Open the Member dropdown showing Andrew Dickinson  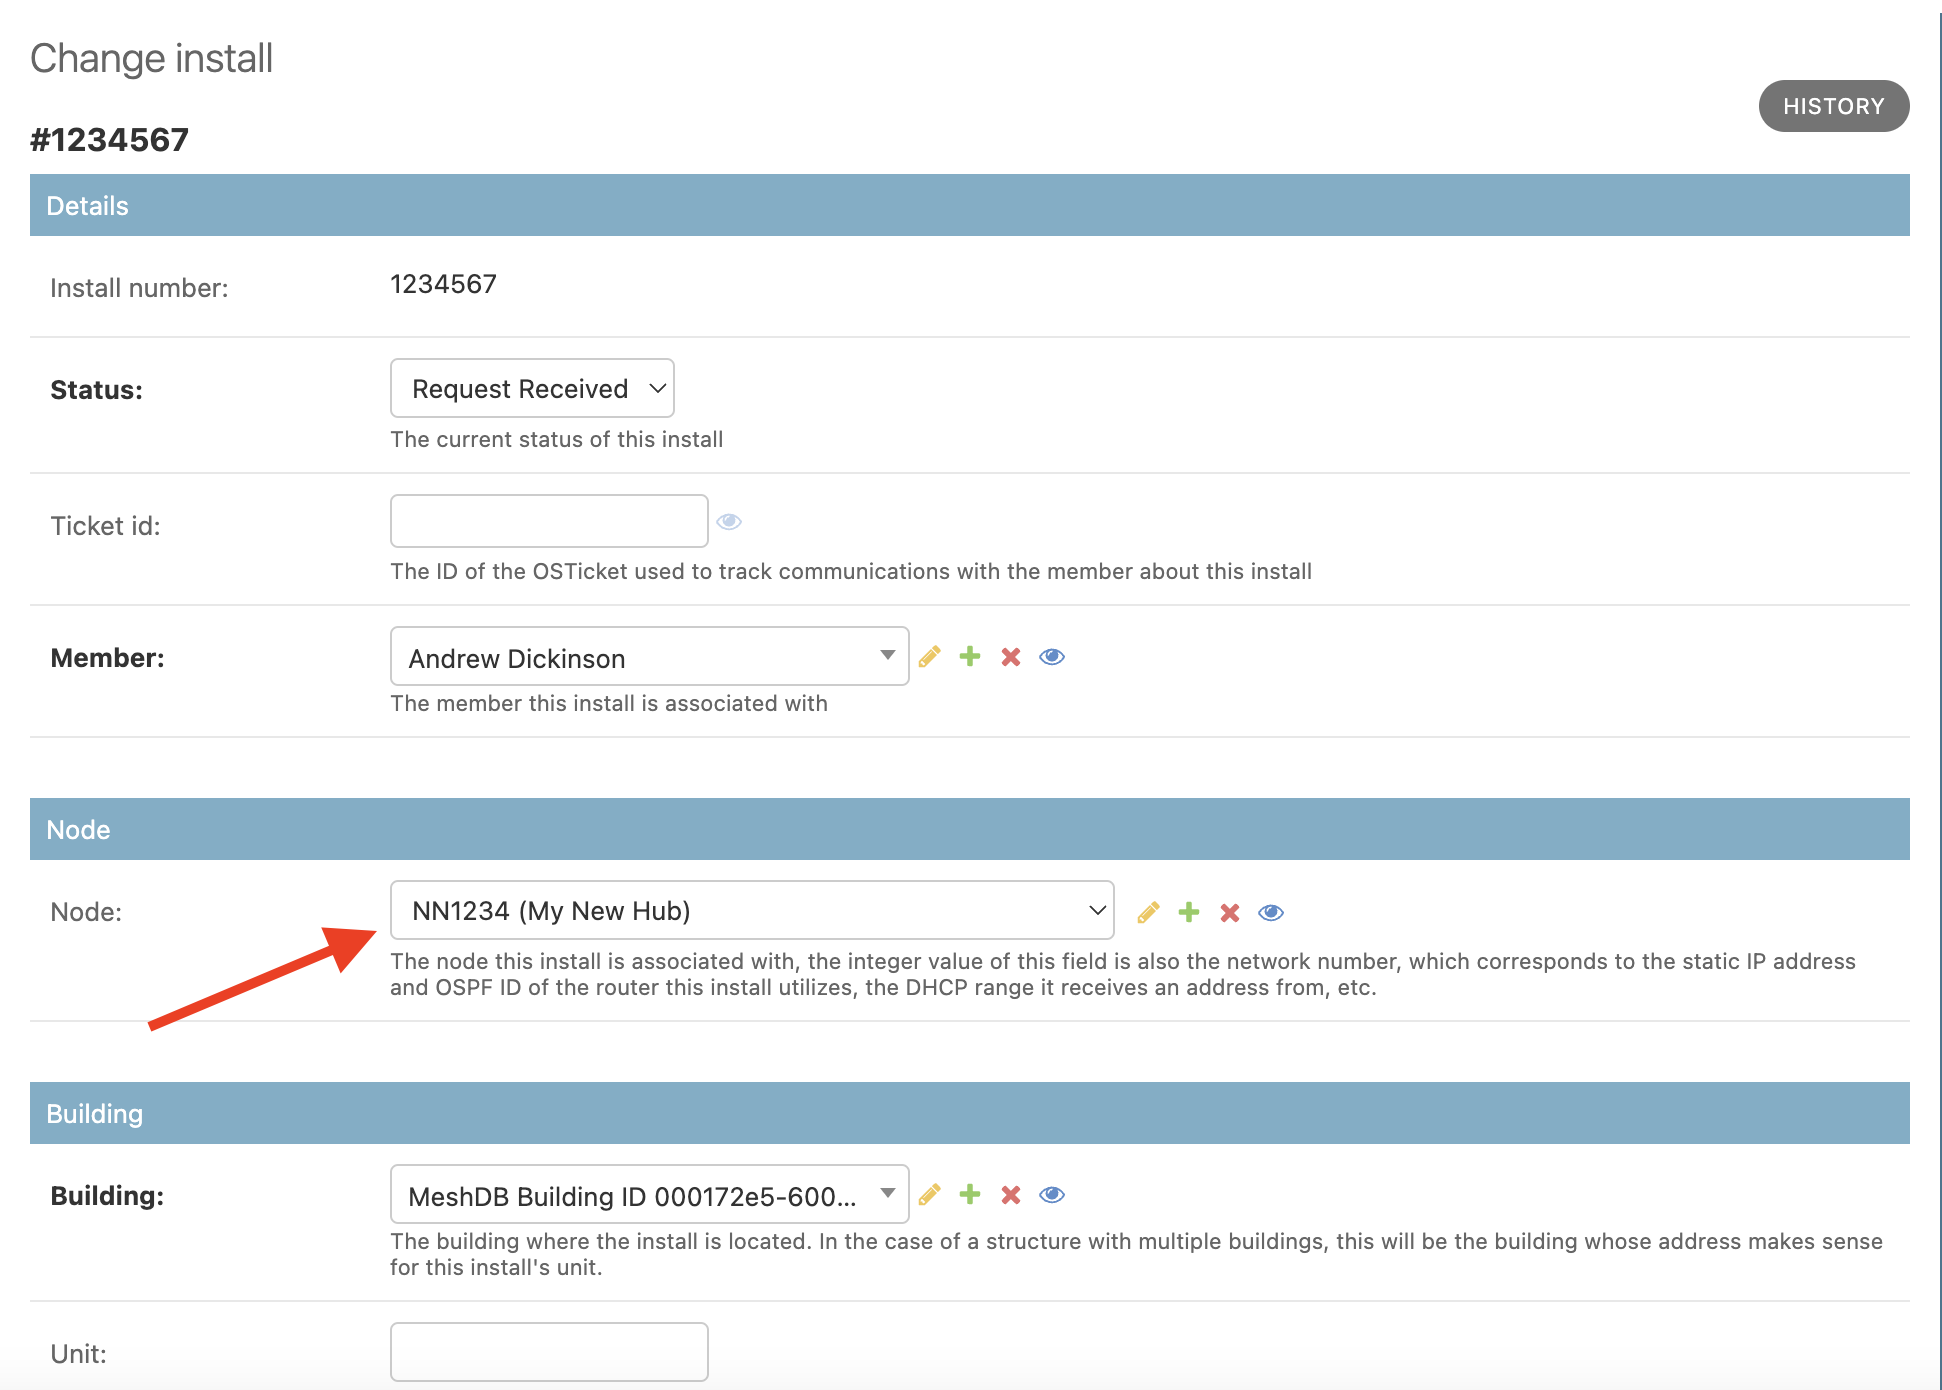tap(649, 656)
